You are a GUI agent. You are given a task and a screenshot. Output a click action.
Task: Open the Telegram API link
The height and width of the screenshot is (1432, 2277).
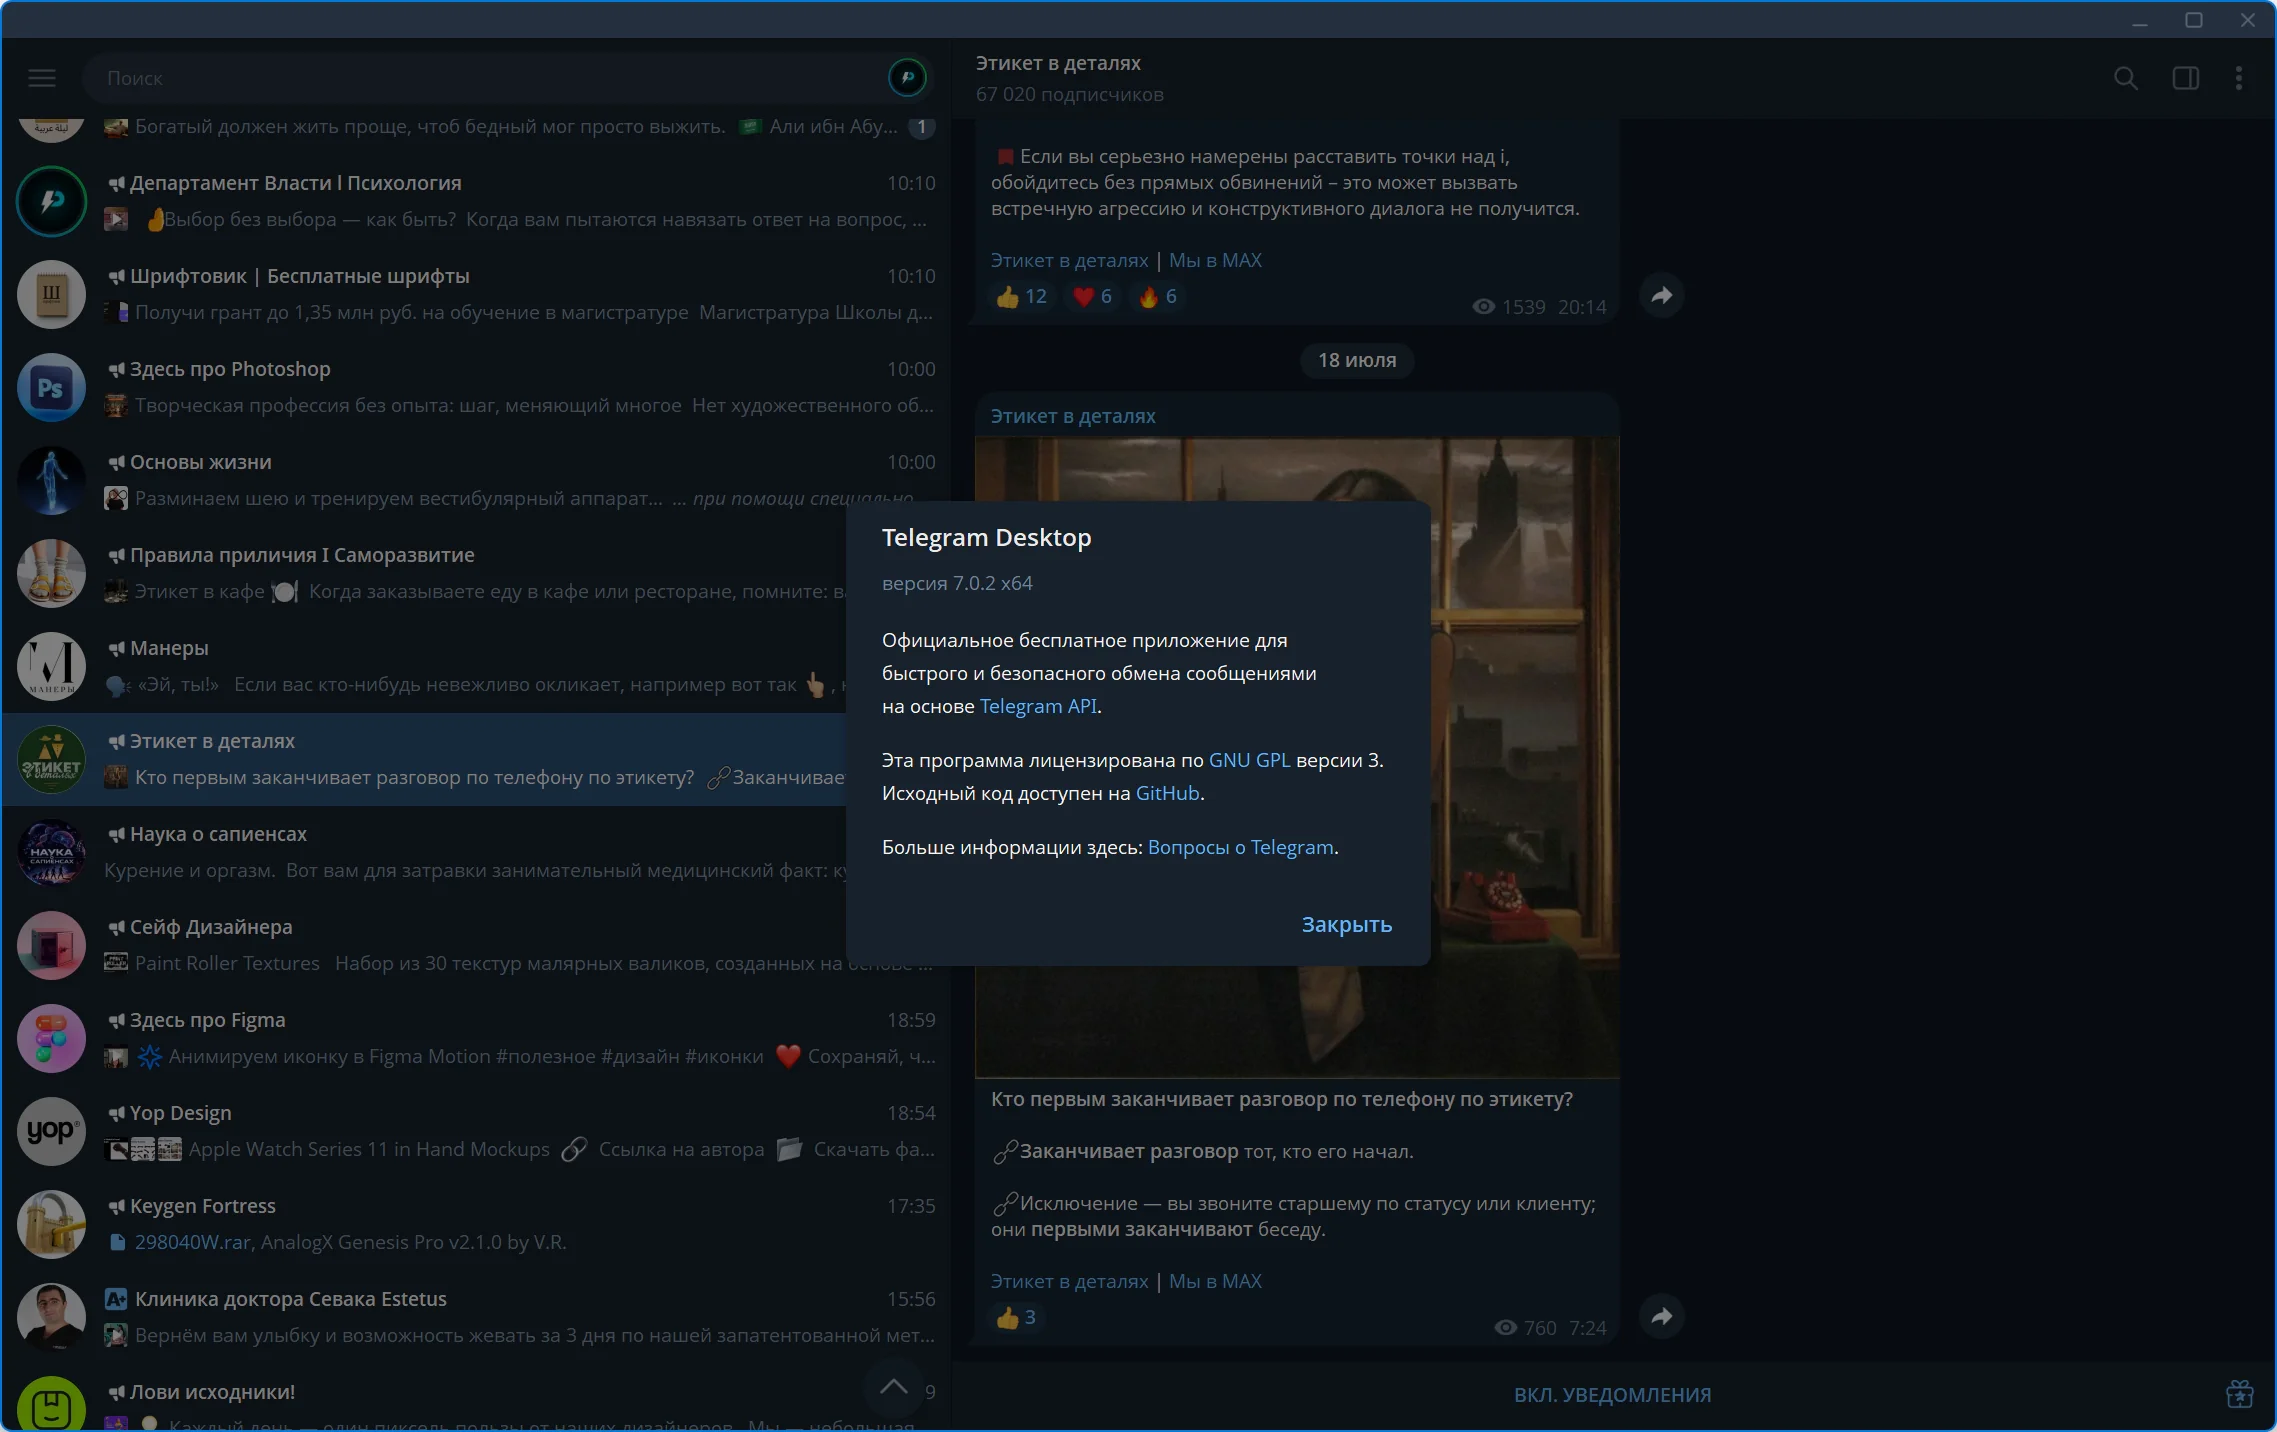point(1038,706)
